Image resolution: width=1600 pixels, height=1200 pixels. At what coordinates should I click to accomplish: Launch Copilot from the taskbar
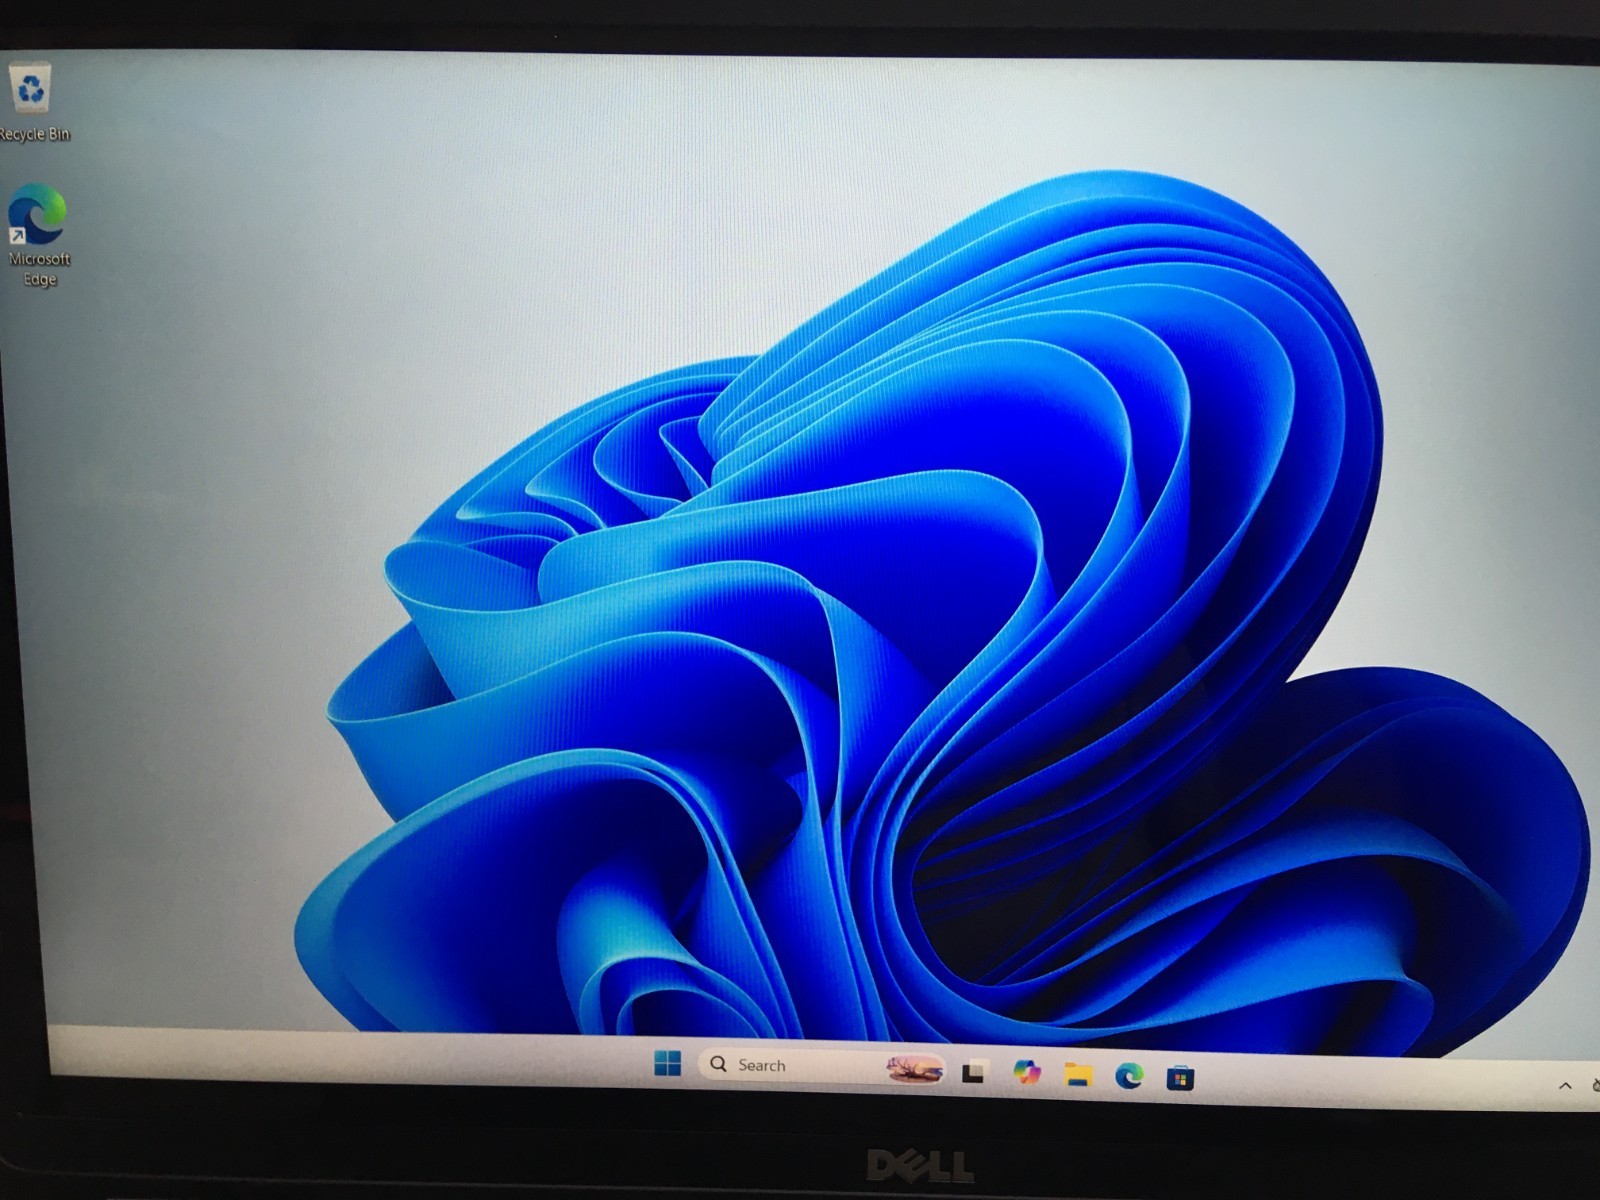pyautogui.click(x=1026, y=1072)
